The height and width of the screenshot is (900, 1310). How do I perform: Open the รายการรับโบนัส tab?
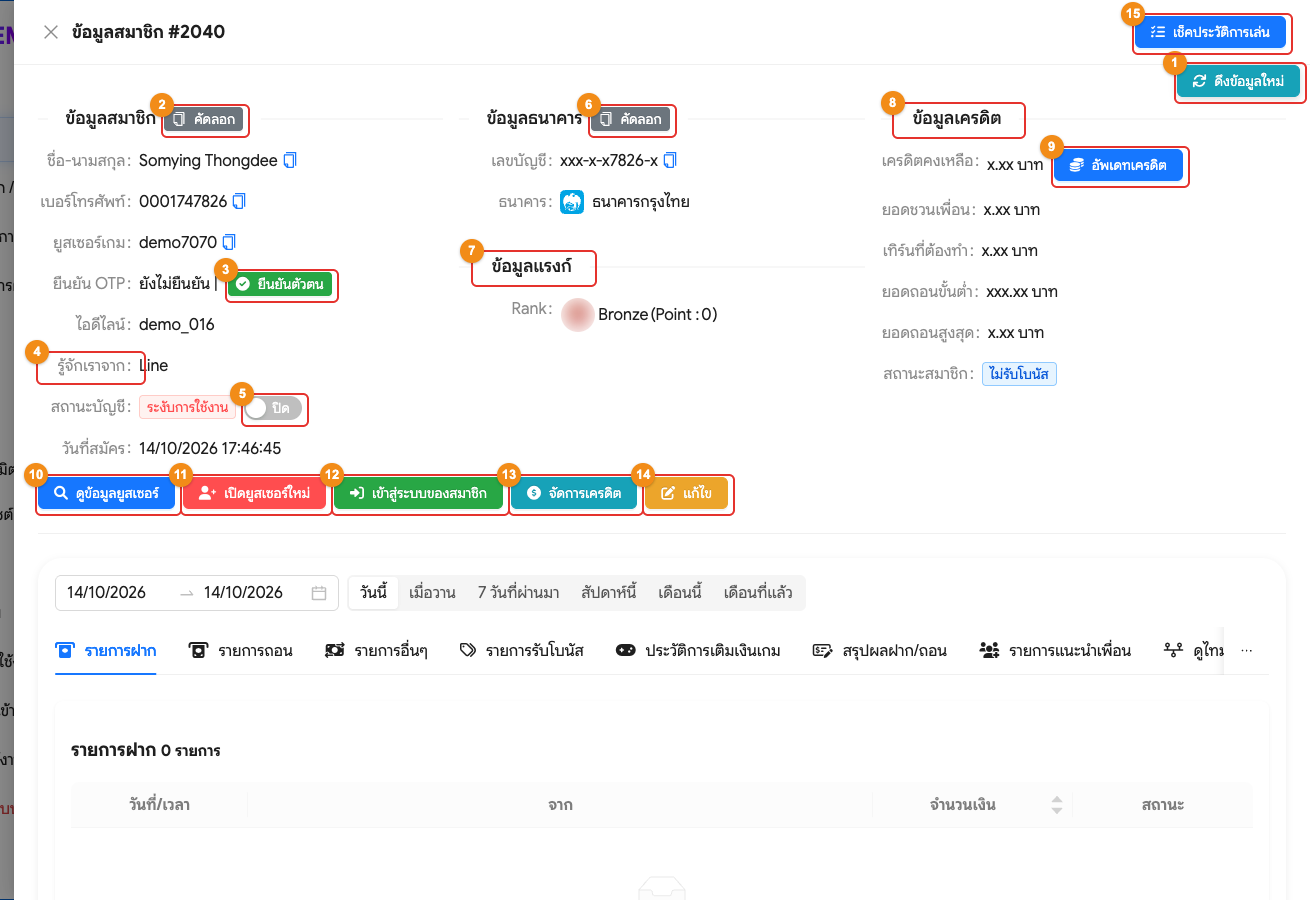click(522, 650)
